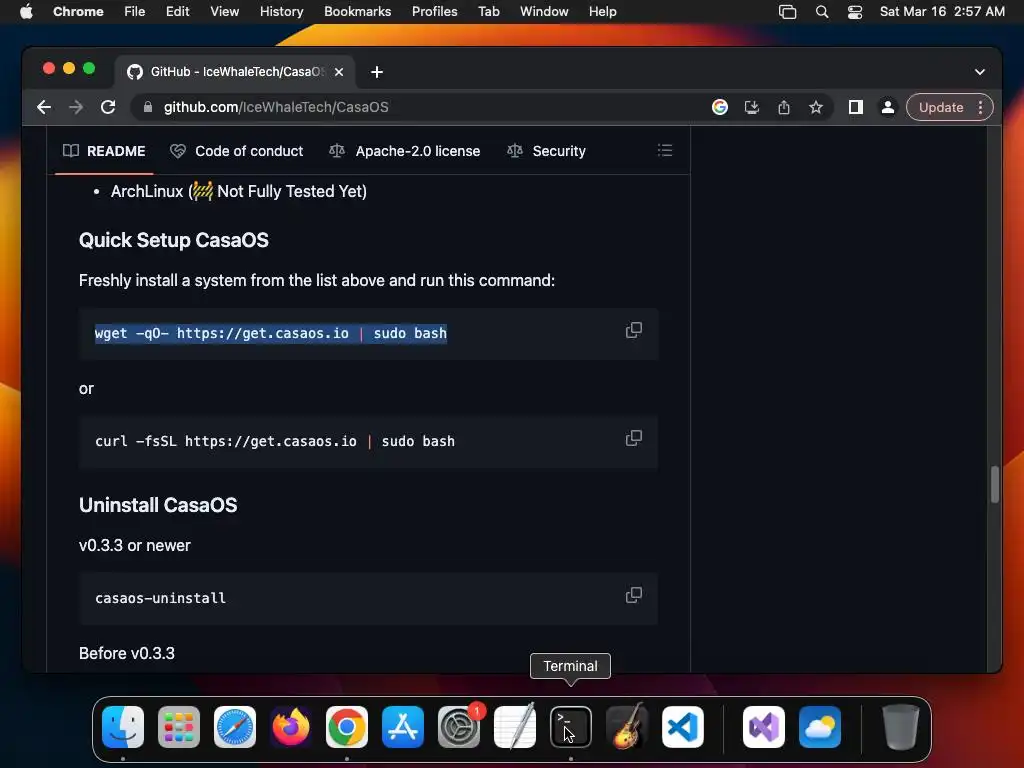Click the casaos-uninstall code text
Viewport: 1024px width, 768px height.
tap(161, 598)
